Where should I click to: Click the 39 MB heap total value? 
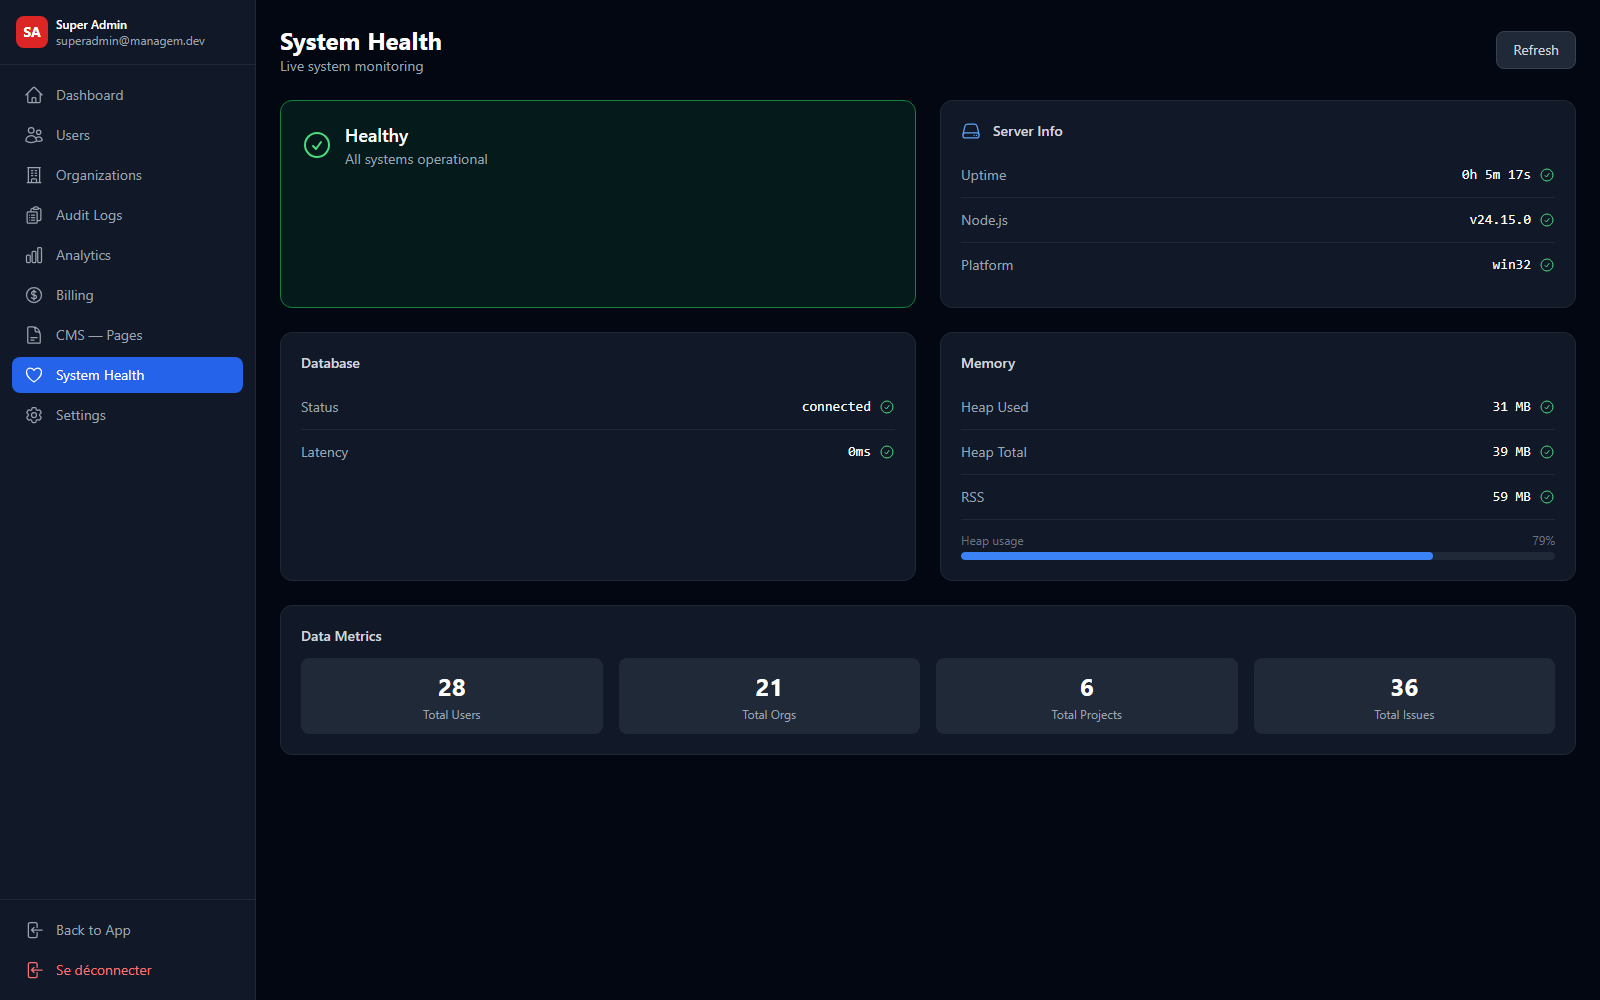(x=1511, y=452)
